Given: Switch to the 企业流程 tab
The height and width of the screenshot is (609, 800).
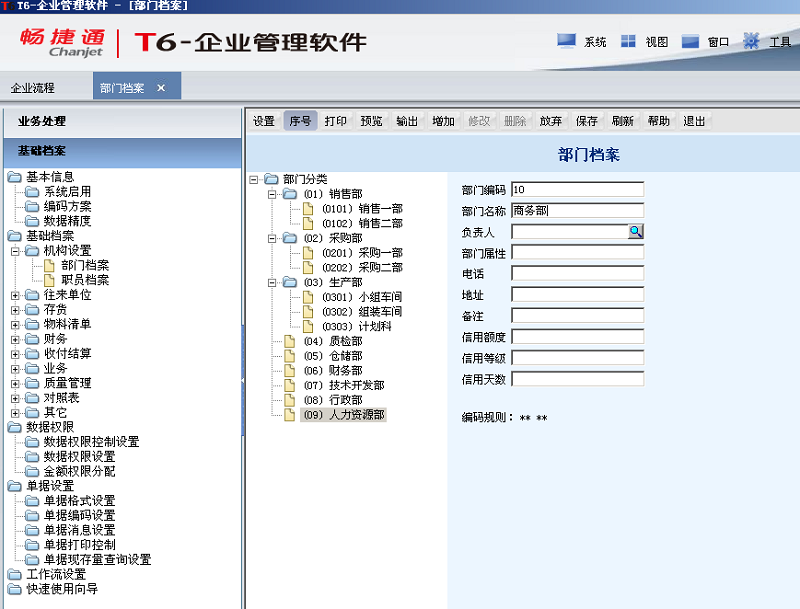Looking at the screenshot, I should (33, 88).
